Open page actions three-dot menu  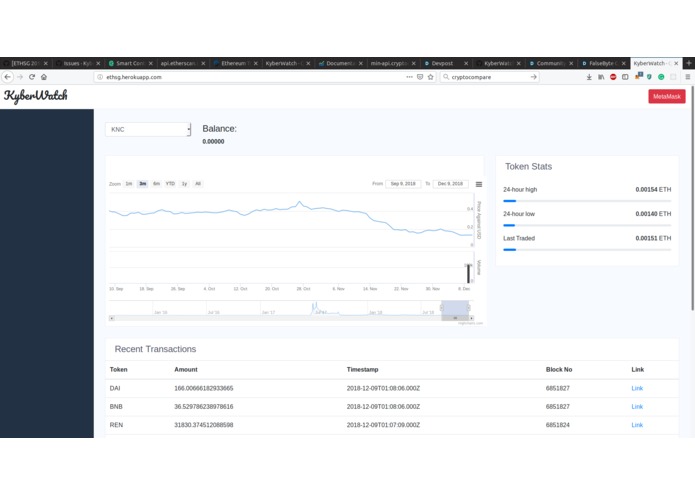[409, 77]
